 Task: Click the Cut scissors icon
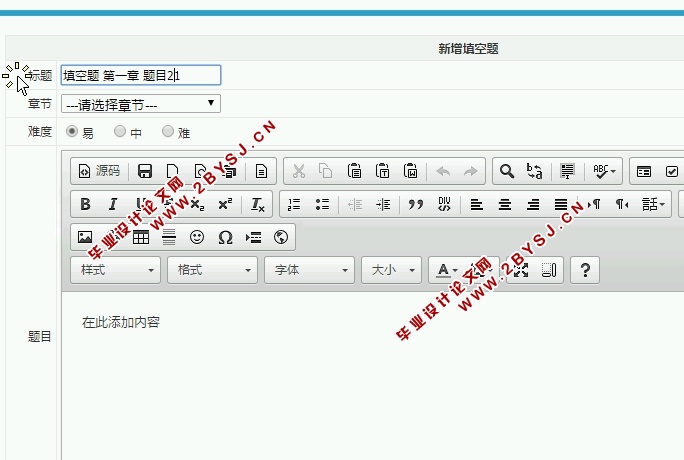click(x=299, y=171)
